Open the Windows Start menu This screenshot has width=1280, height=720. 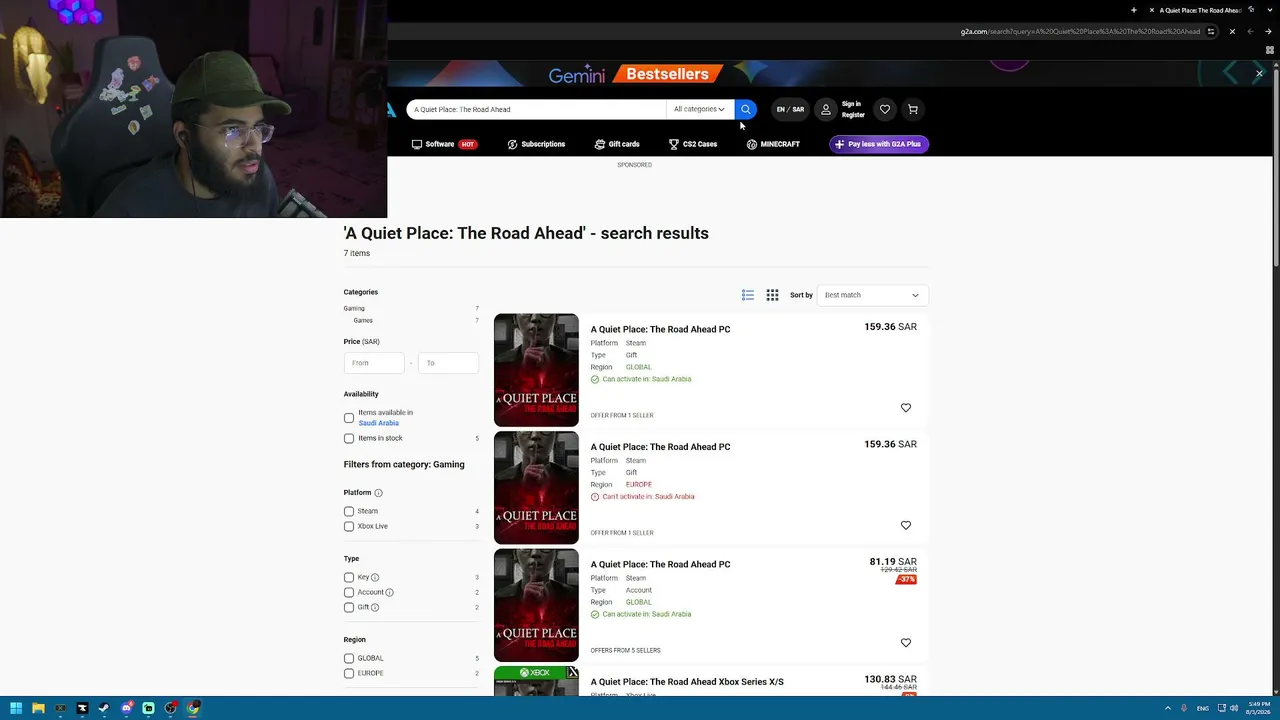pos(16,709)
